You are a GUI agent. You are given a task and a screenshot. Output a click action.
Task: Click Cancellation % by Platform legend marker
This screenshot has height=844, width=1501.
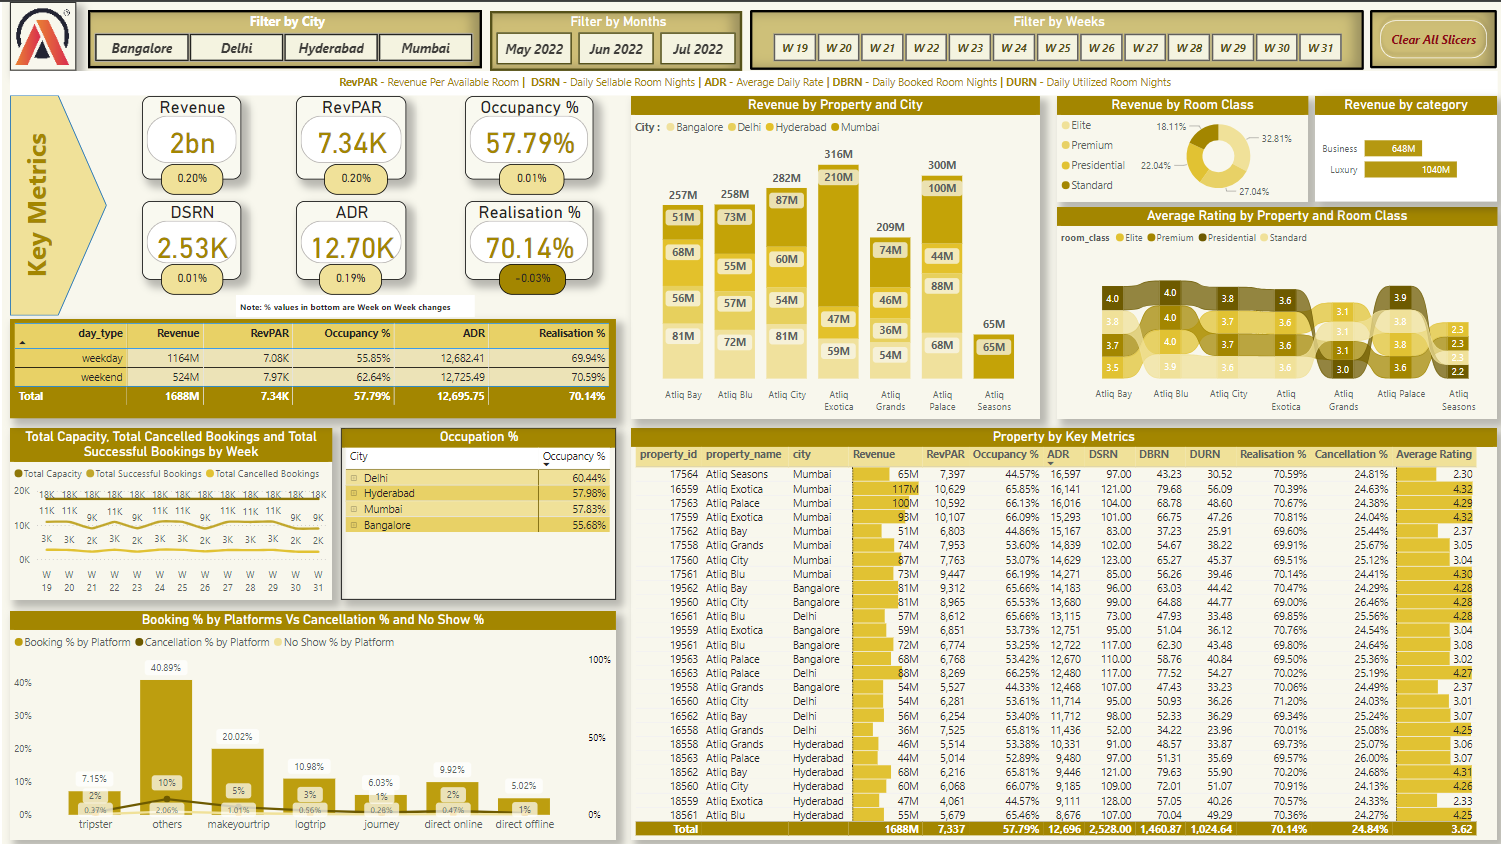[x=139, y=643]
